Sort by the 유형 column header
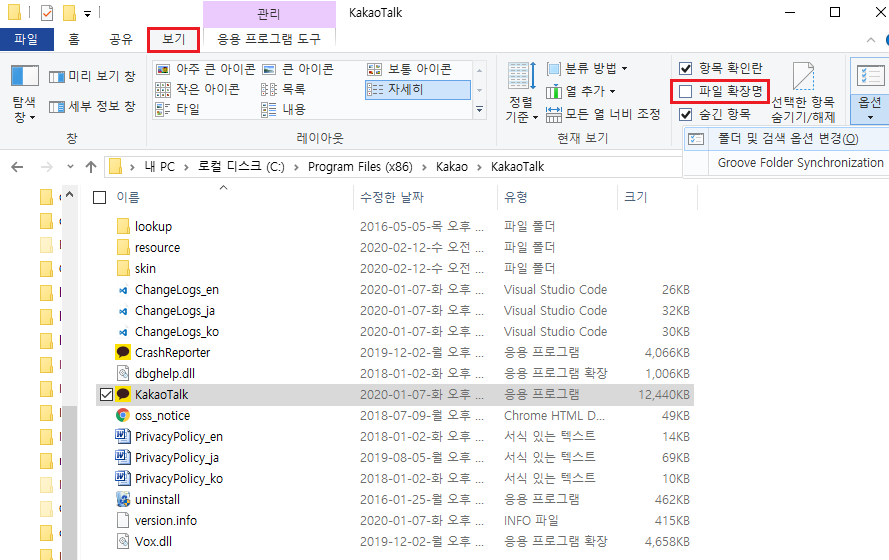Viewport: 889px width, 560px height. (x=516, y=197)
